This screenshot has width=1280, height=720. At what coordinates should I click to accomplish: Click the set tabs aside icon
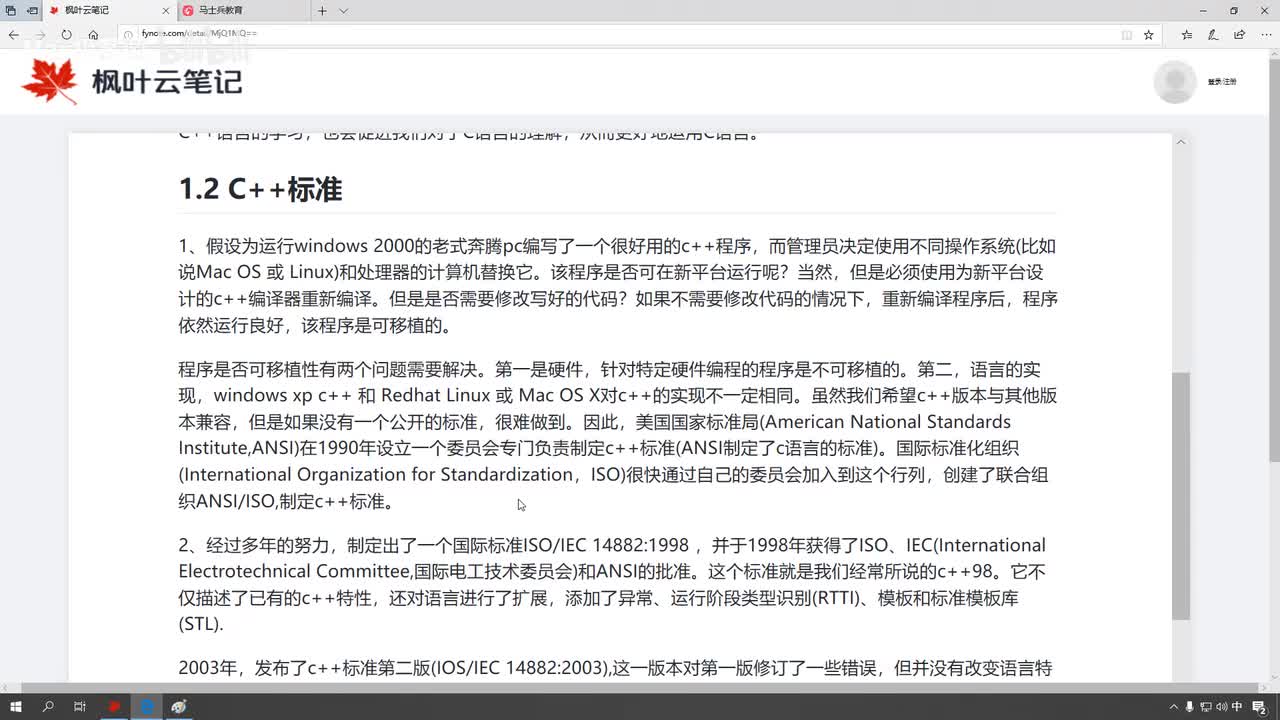[x=32, y=10]
